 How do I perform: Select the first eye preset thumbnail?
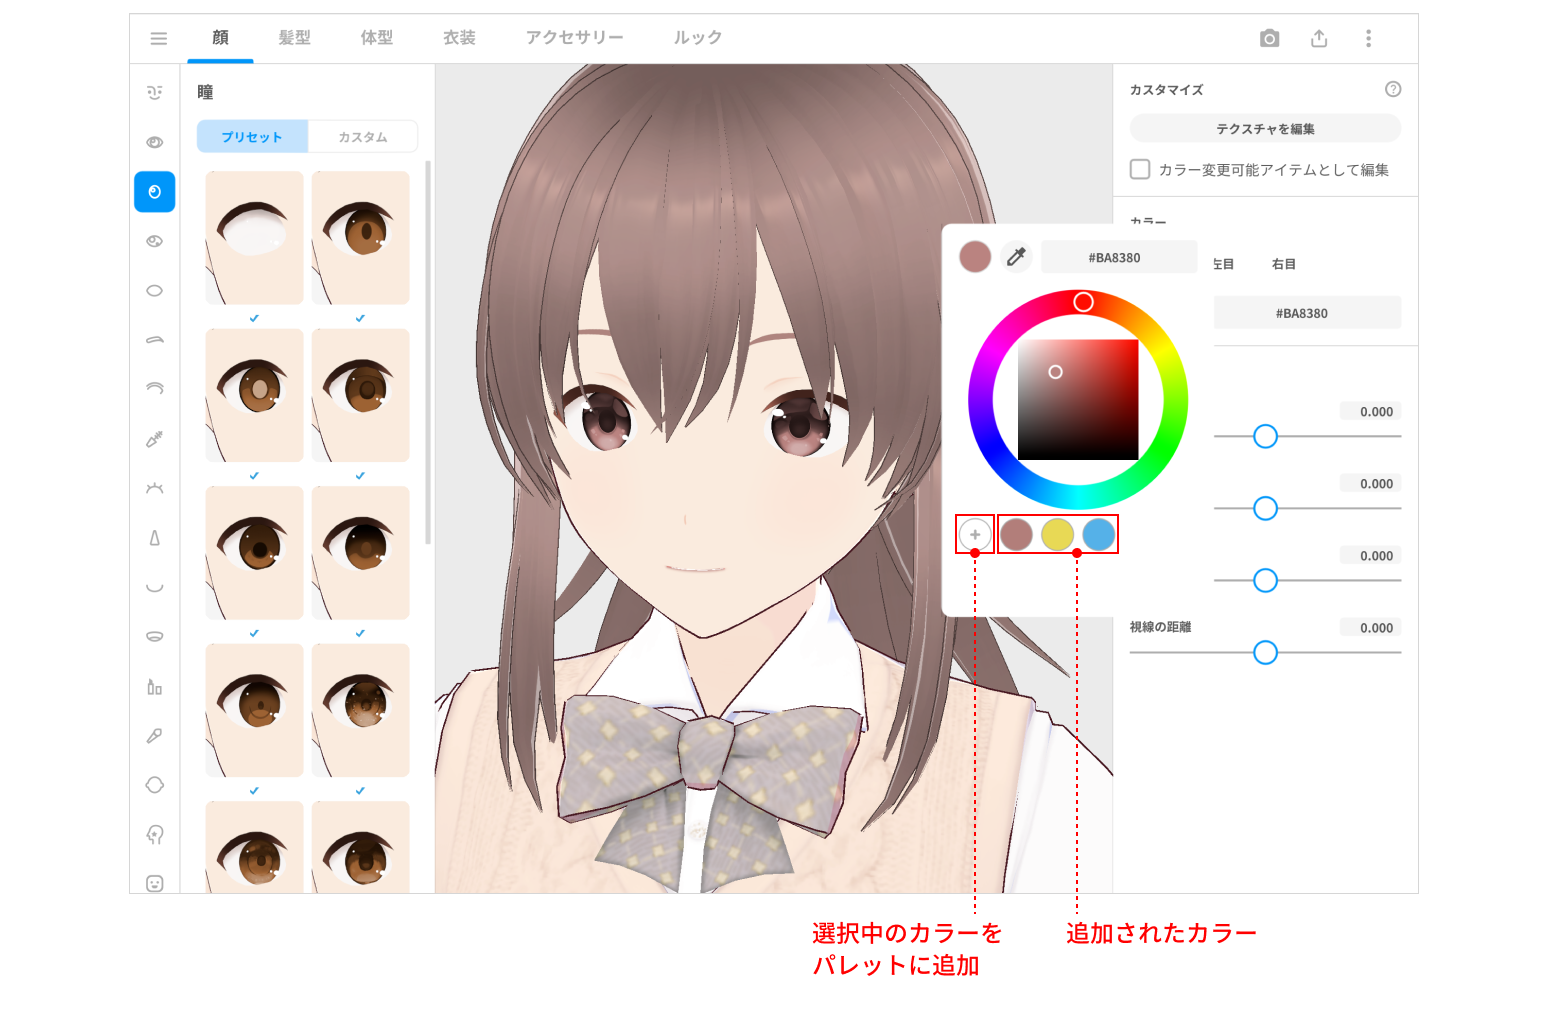tap(254, 237)
